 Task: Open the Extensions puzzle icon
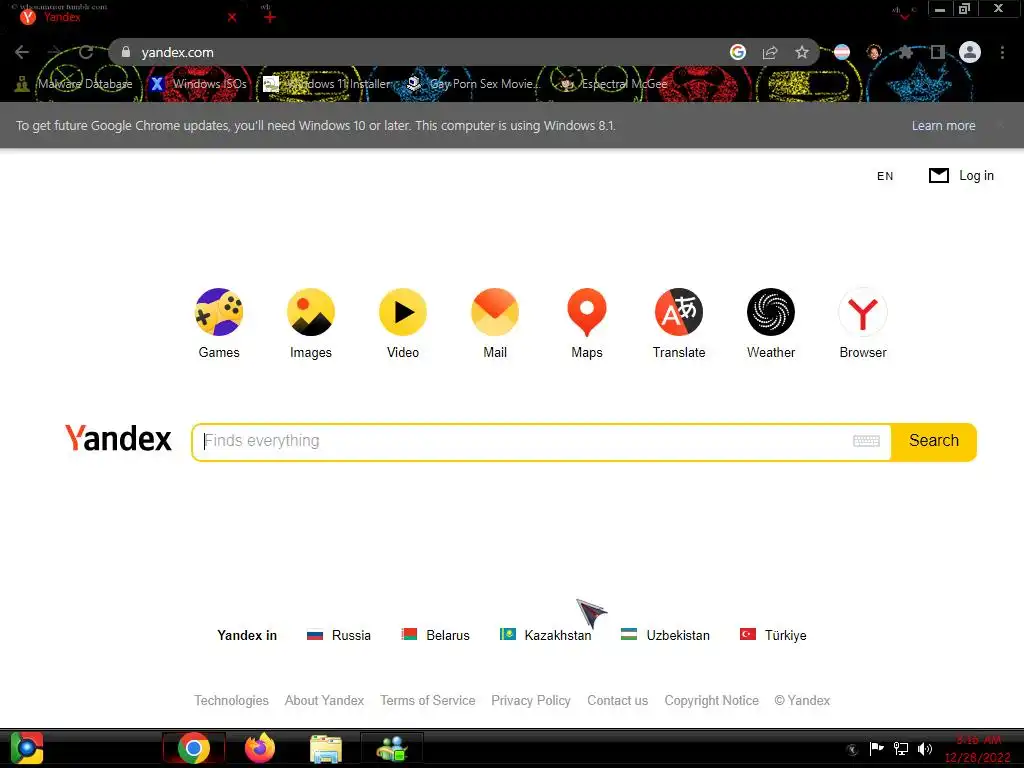point(905,52)
